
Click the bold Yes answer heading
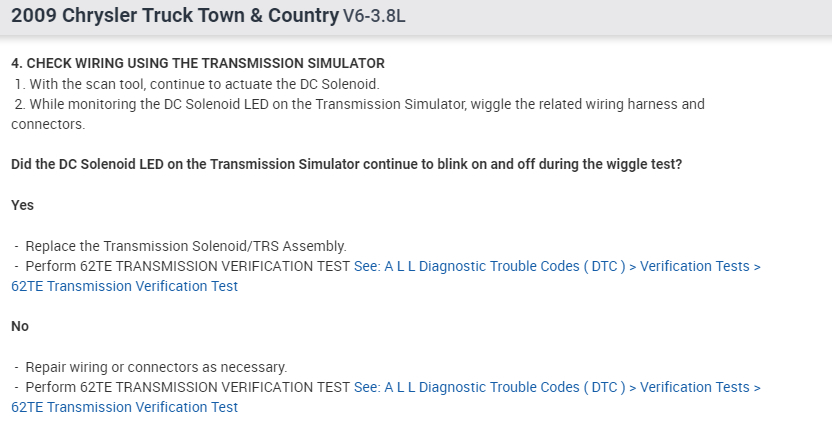pyautogui.click(x=23, y=204)
